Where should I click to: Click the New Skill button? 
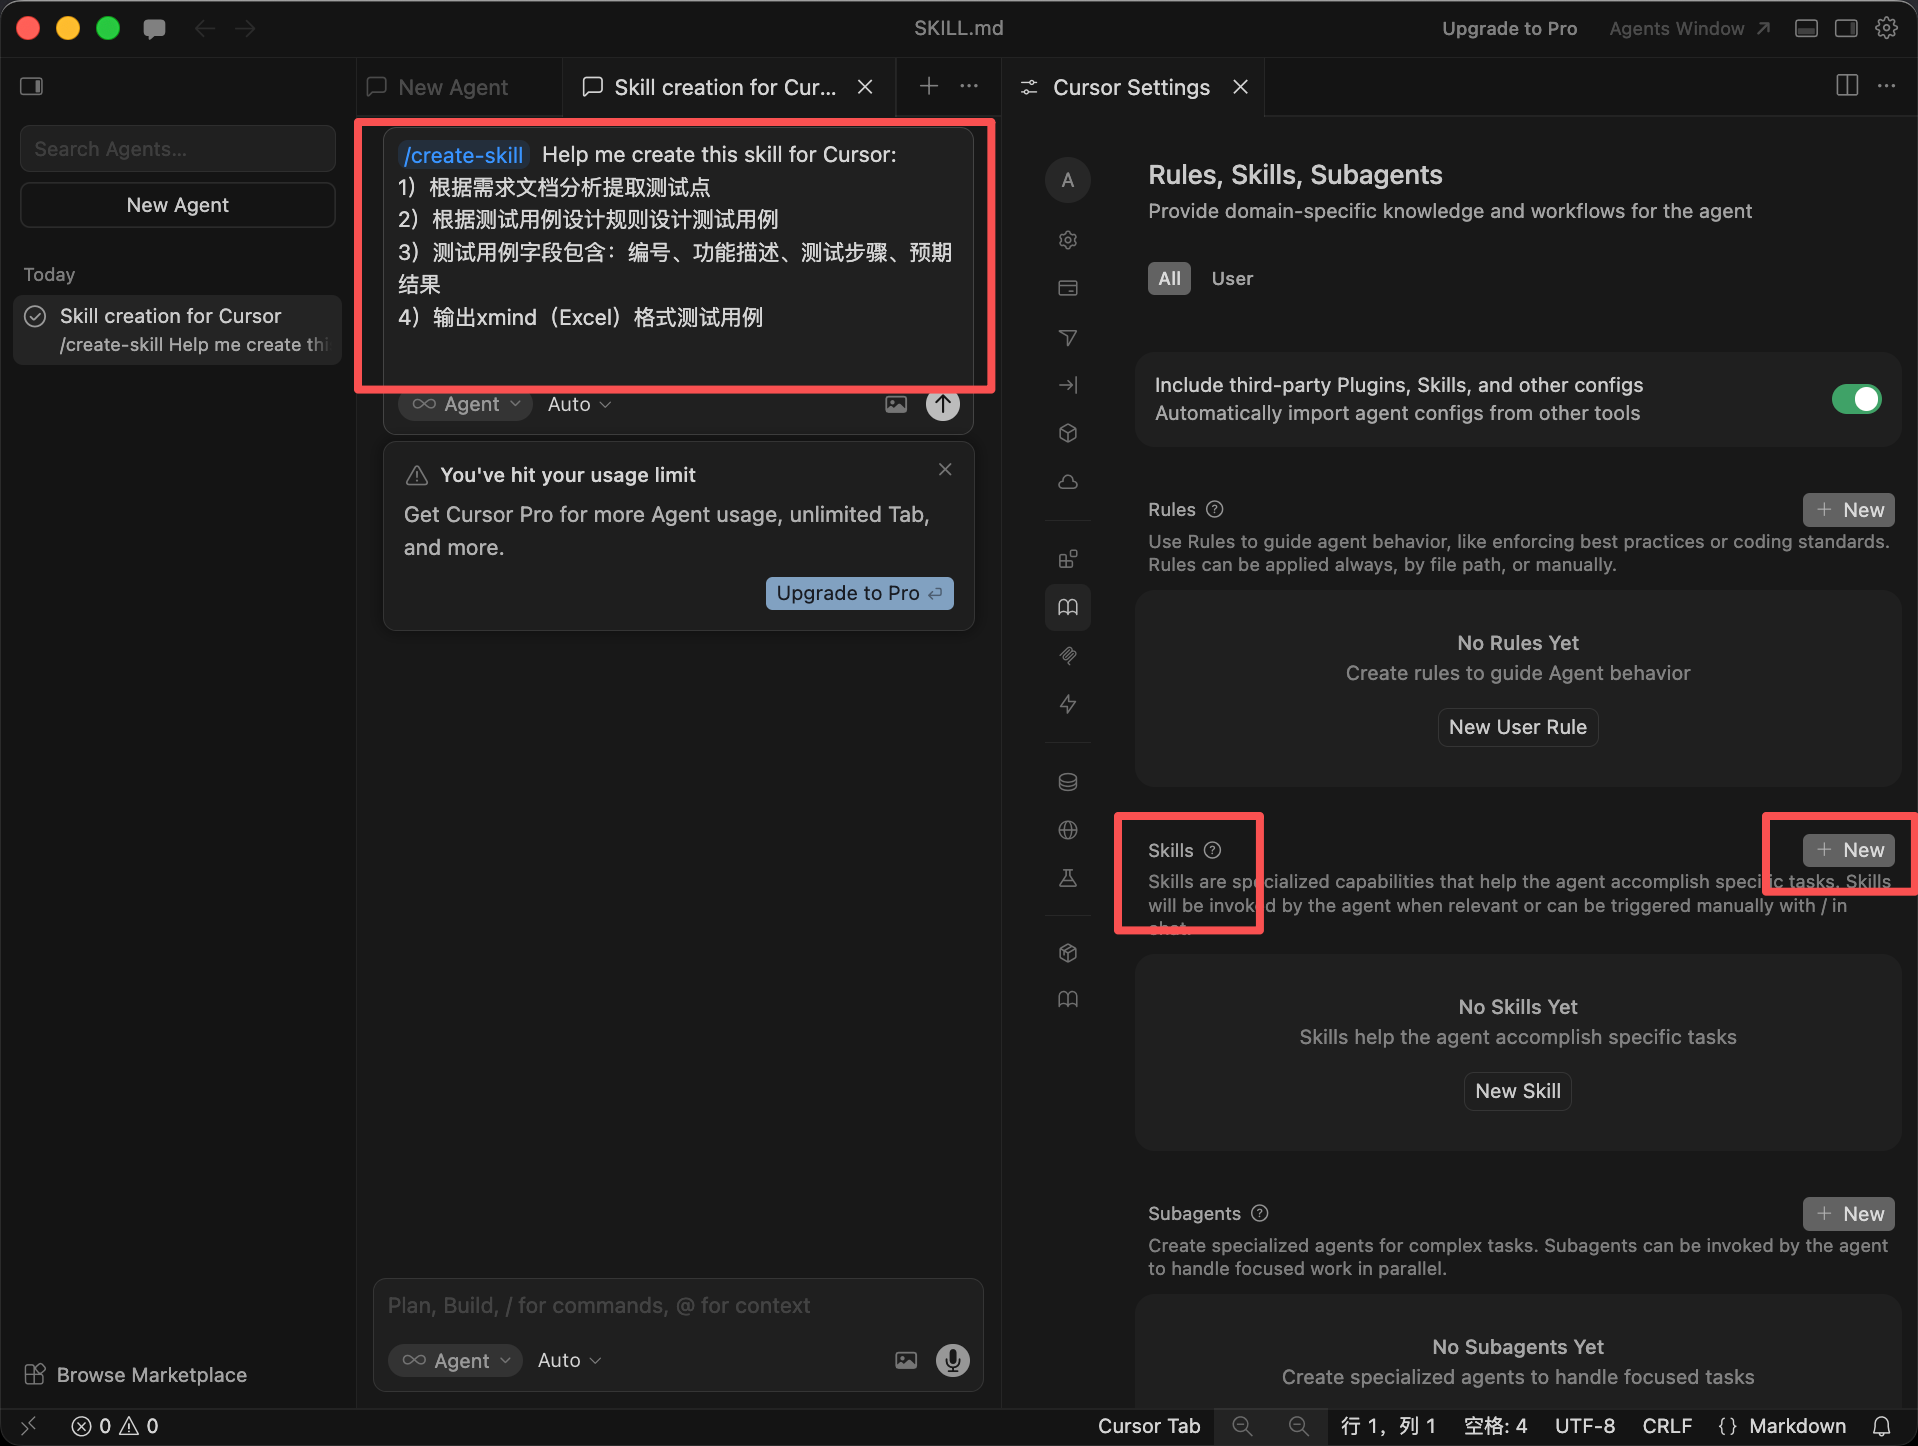click(1517, 1091)
